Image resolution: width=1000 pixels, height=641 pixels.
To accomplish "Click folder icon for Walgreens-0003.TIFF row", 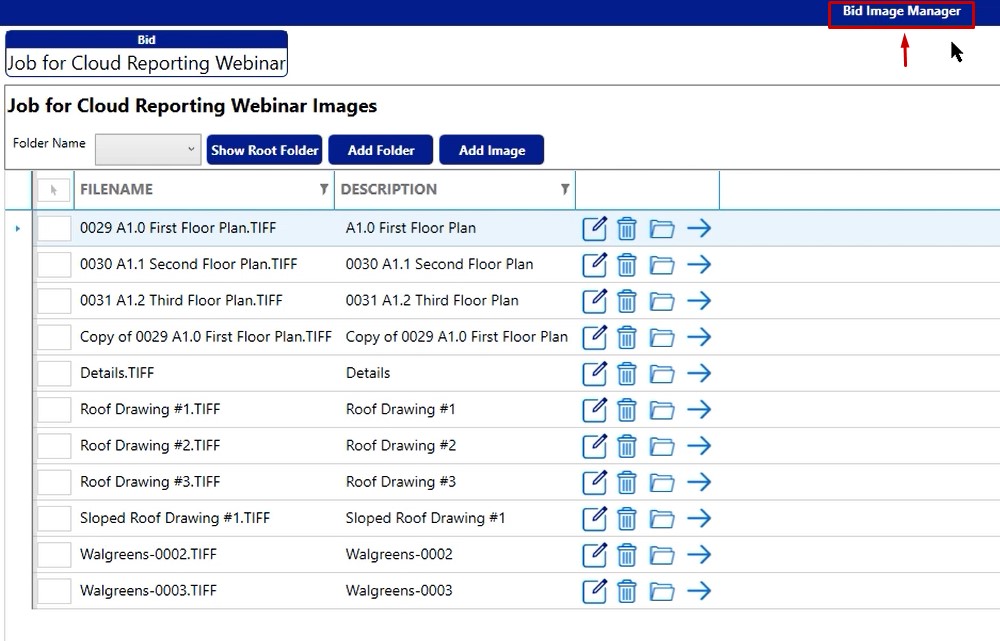I will click(661, 591).
